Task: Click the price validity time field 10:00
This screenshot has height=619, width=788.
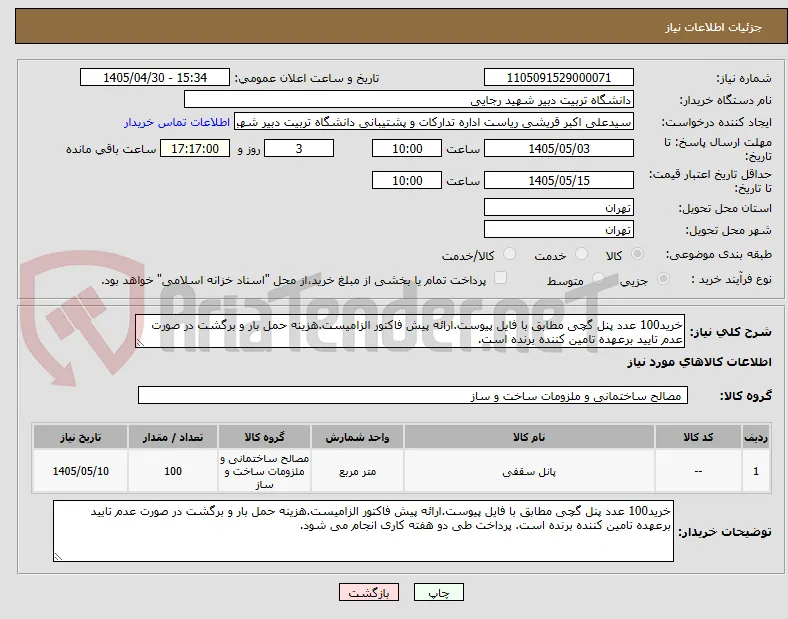Action: [407, 180]
